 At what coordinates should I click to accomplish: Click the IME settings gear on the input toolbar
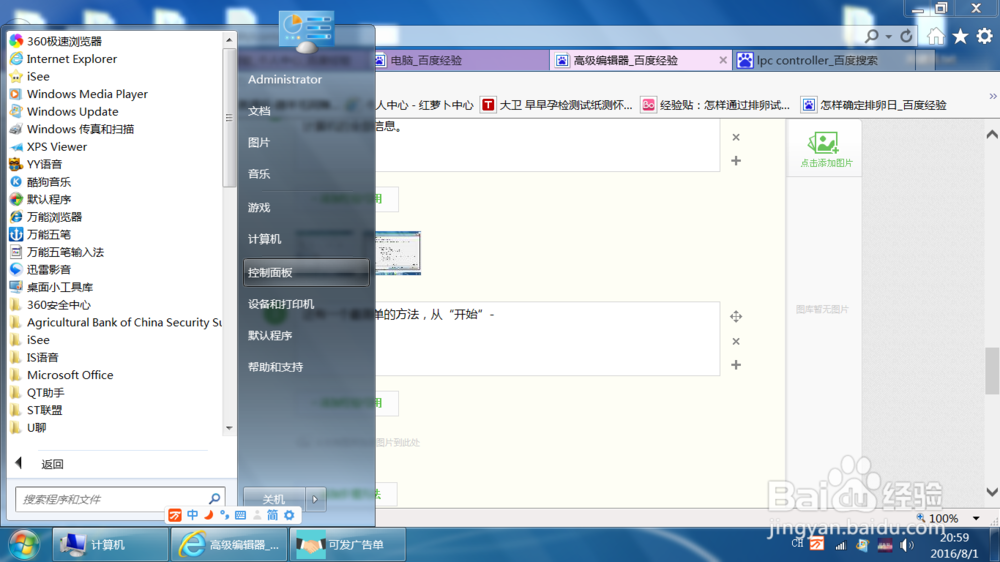point(290,515)
